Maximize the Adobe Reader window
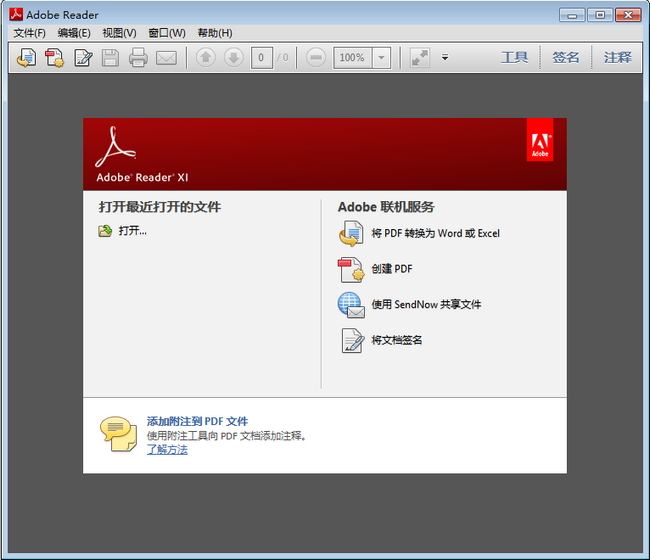The image size is (650, 560). pos(600,15)
